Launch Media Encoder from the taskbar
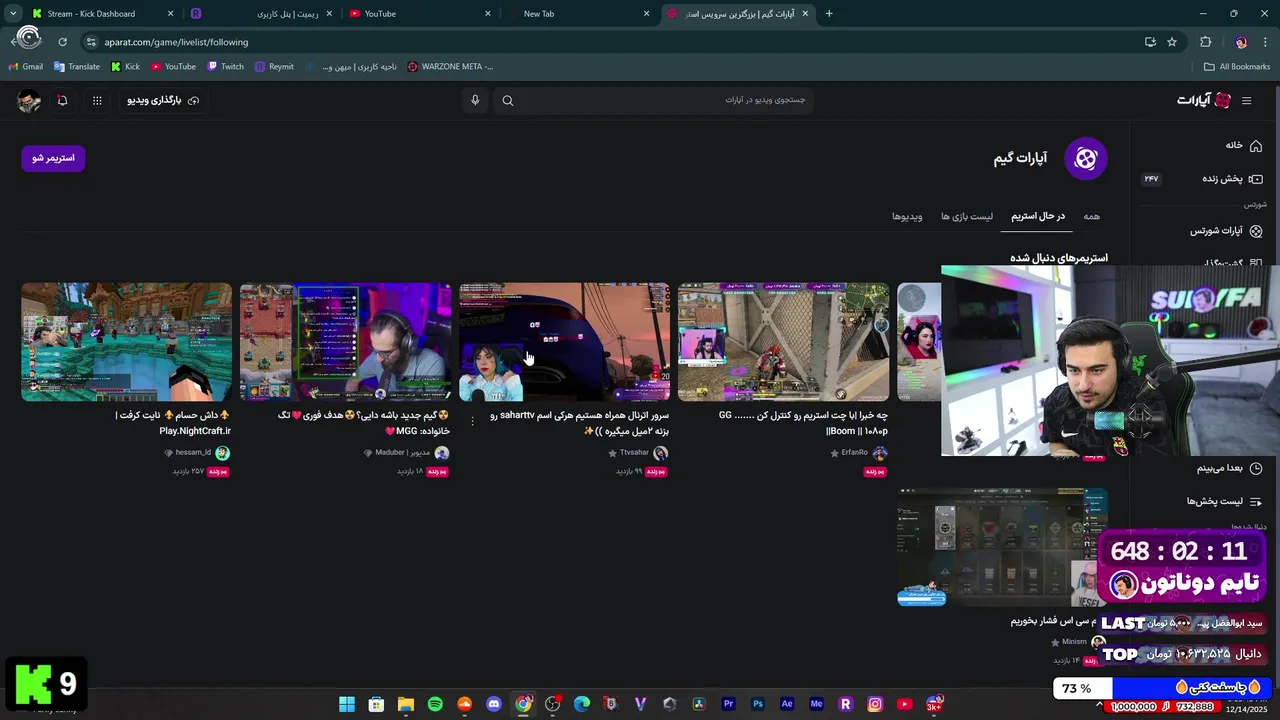 pos(817,704)
